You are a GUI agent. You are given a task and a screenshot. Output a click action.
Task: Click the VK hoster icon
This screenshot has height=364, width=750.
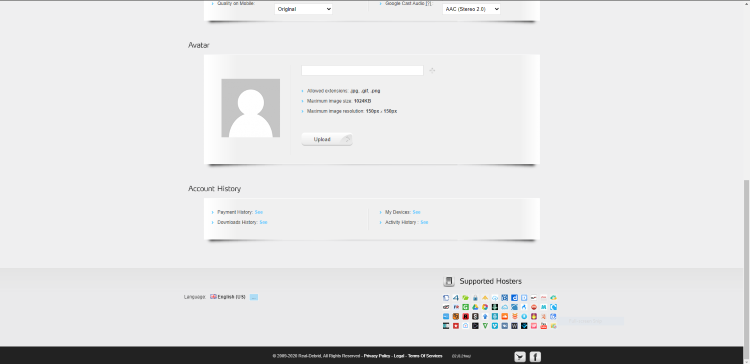tap(505, 326)
